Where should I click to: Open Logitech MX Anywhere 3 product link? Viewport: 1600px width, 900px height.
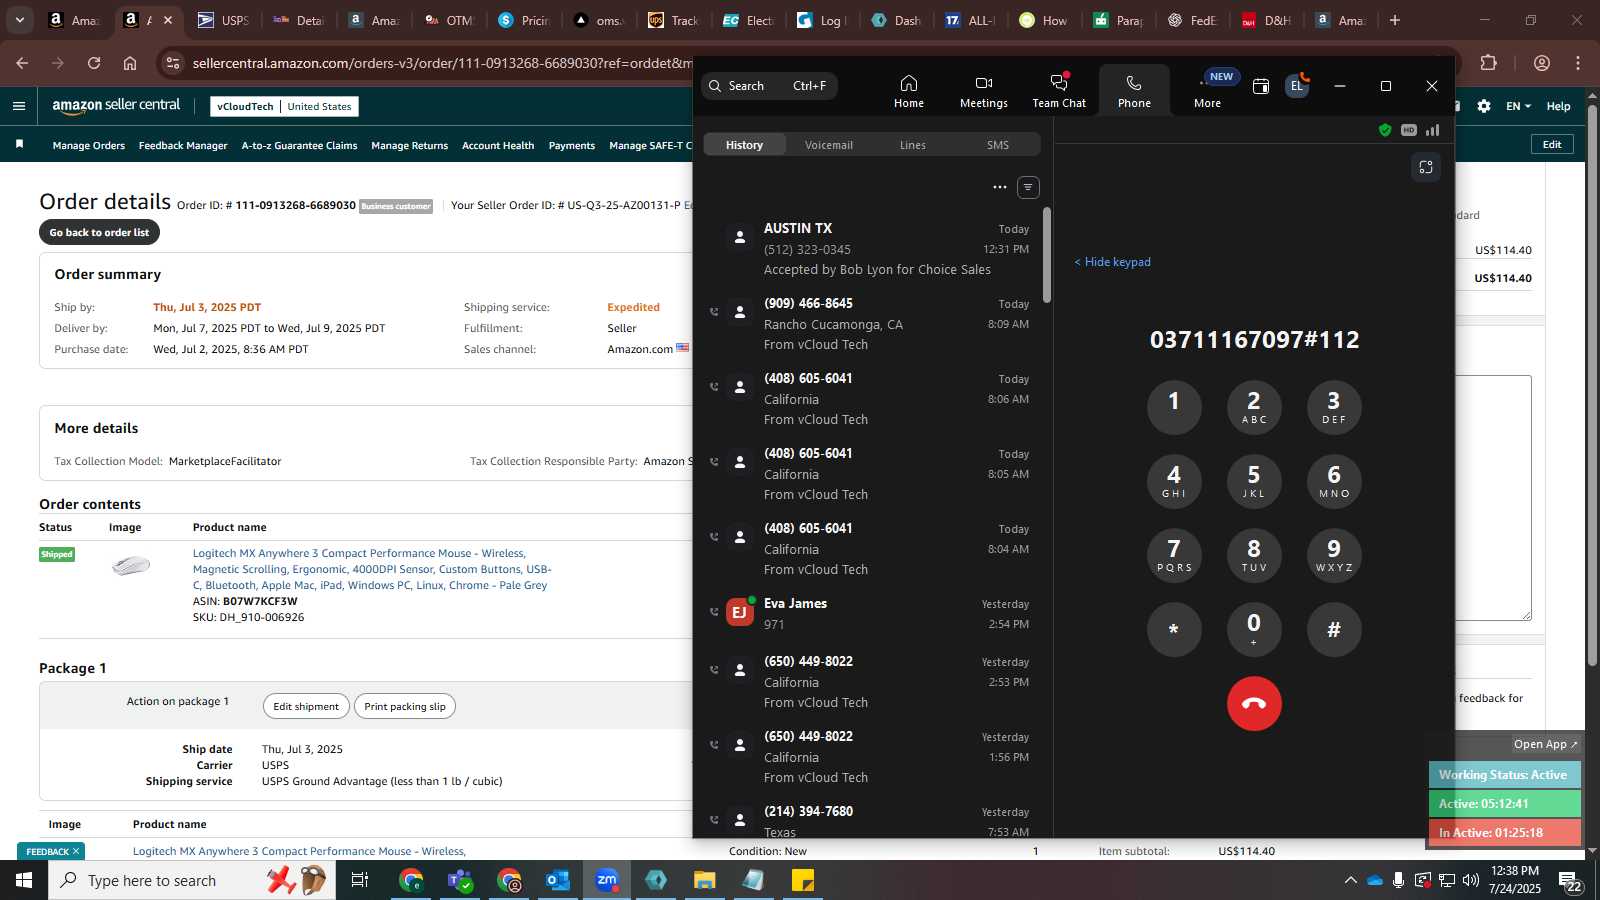click(371, 569)
